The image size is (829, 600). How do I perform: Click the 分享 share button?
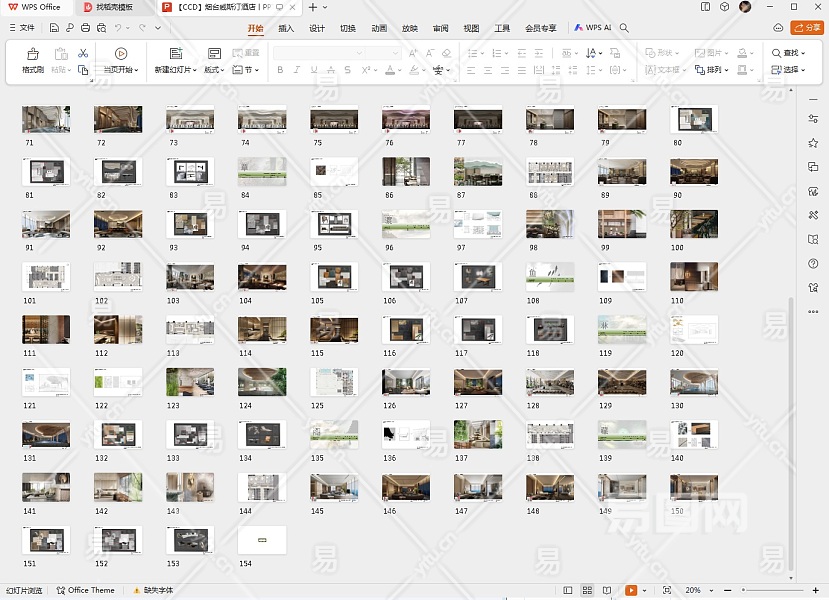pyautogui.click(x=806, y=28)
